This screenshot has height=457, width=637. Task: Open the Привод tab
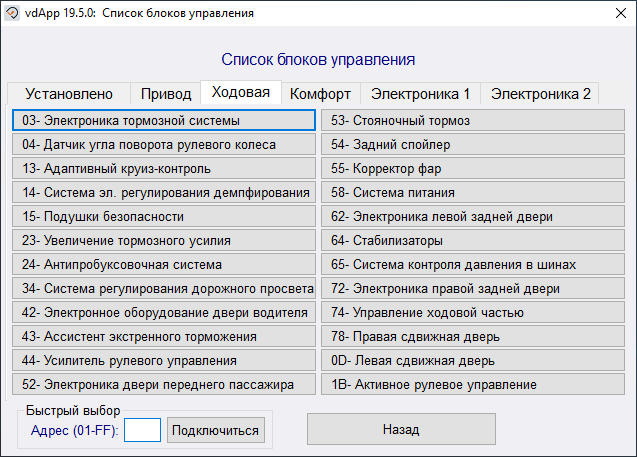166,94
